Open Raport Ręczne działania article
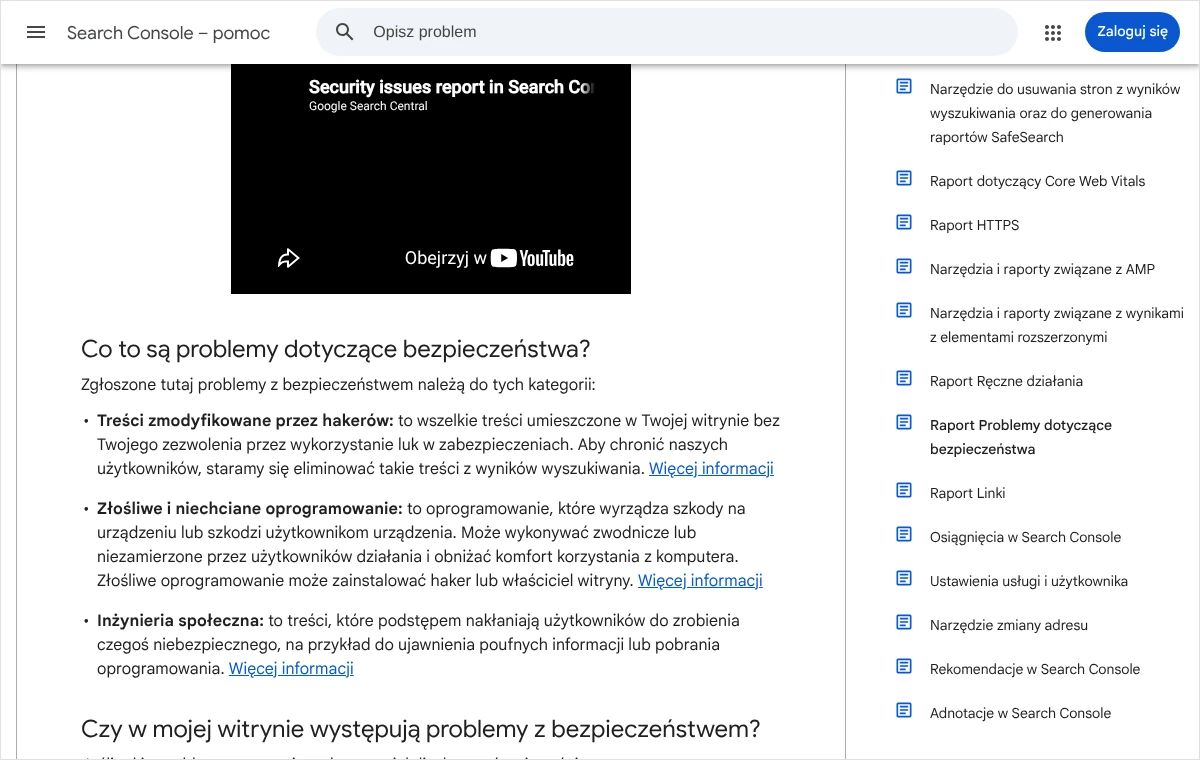 1006,381
